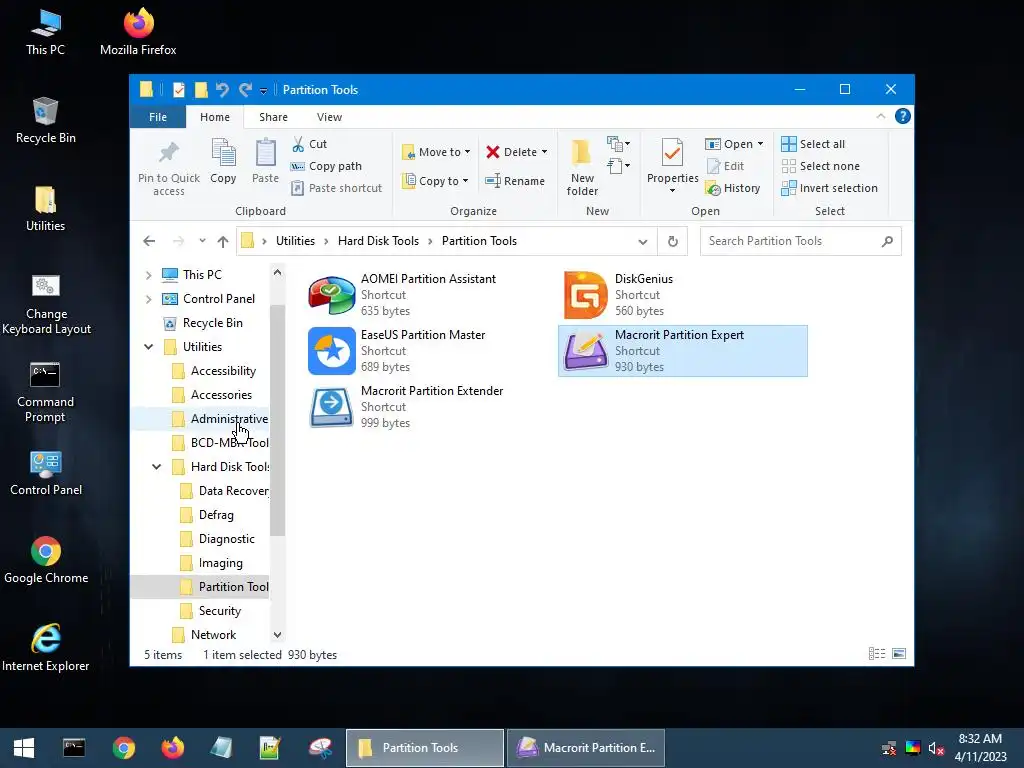1024x768 pixels.
Task: Switch to the Home ribbon tab
Action: 215,117
